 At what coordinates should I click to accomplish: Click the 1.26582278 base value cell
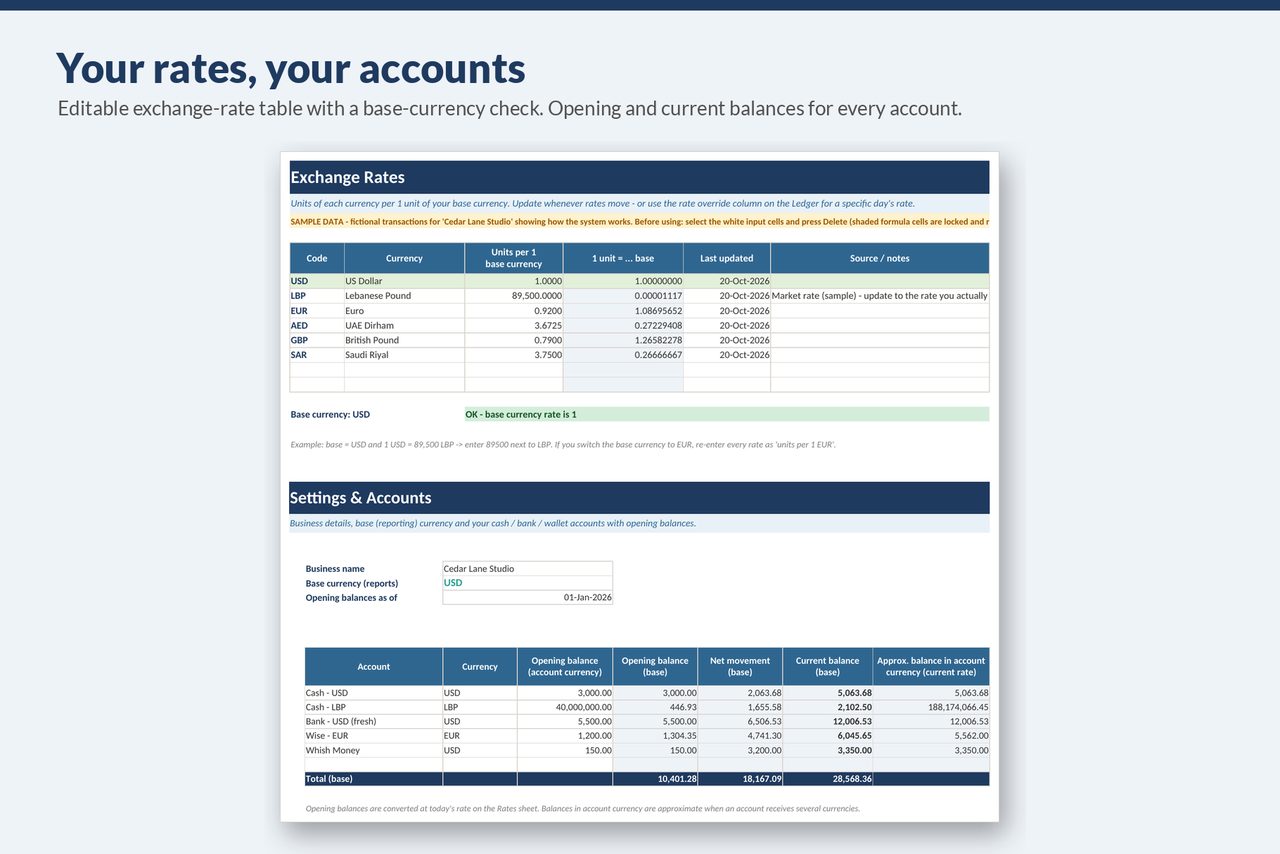[623, 340]
